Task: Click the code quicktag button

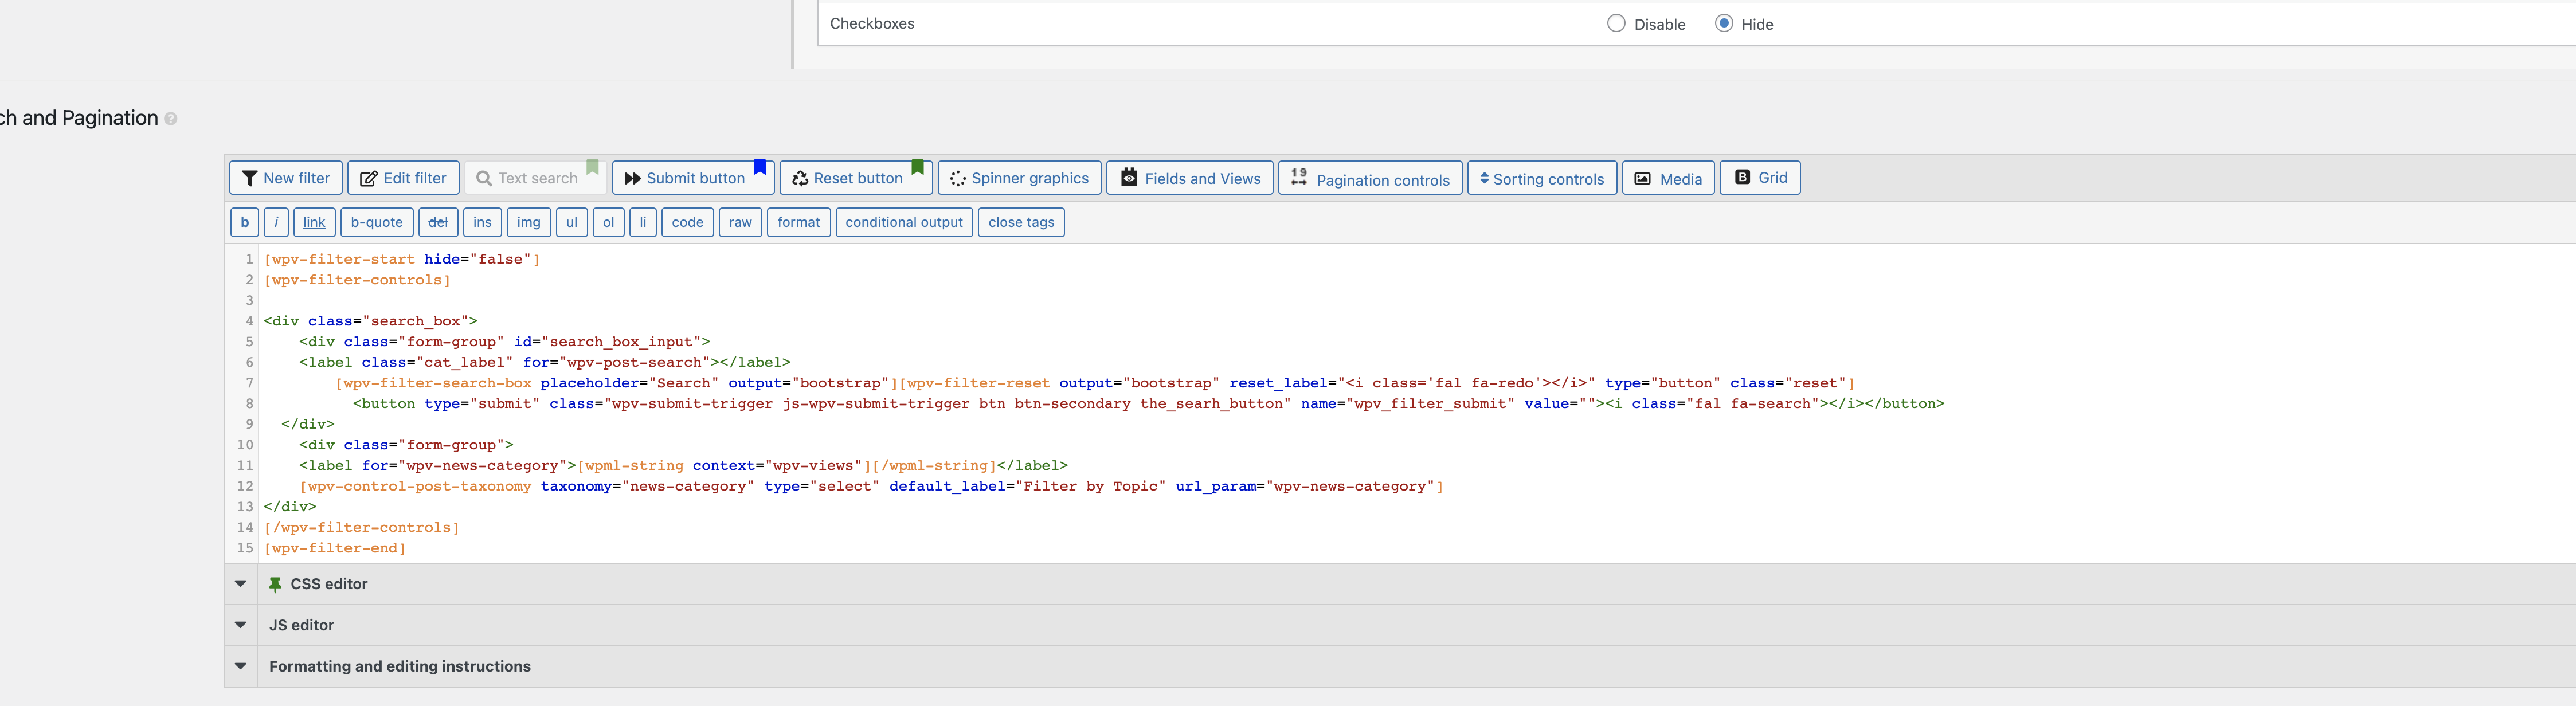Action: 688,222
